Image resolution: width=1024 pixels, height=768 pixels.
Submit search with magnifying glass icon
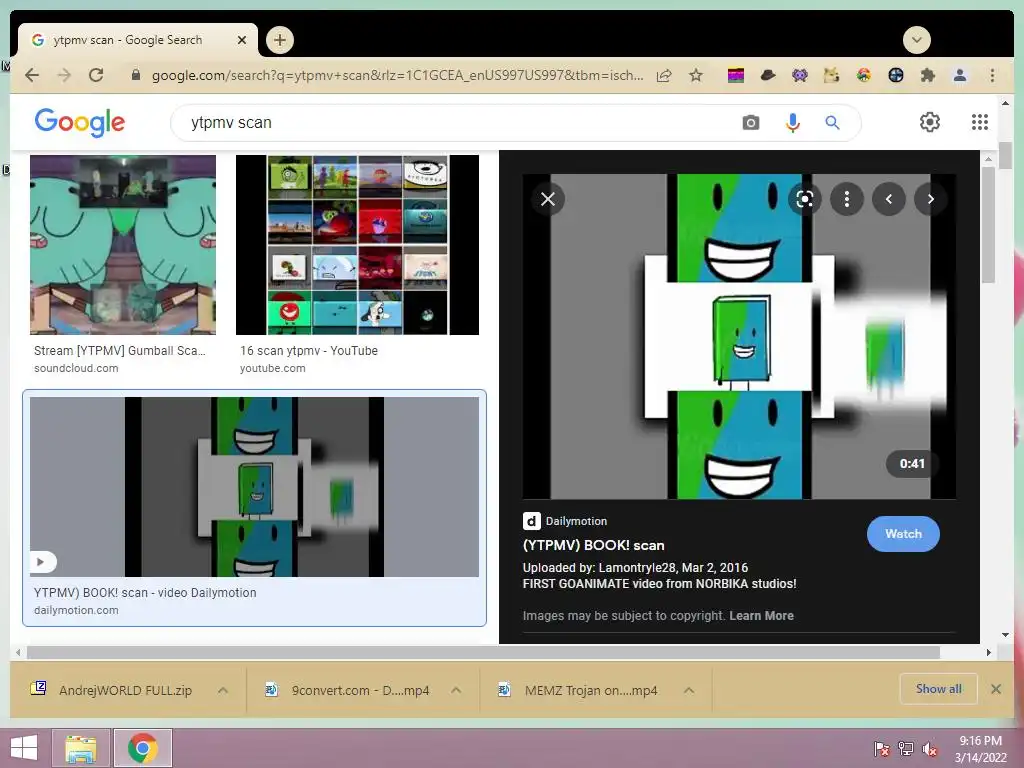(832, 122)
